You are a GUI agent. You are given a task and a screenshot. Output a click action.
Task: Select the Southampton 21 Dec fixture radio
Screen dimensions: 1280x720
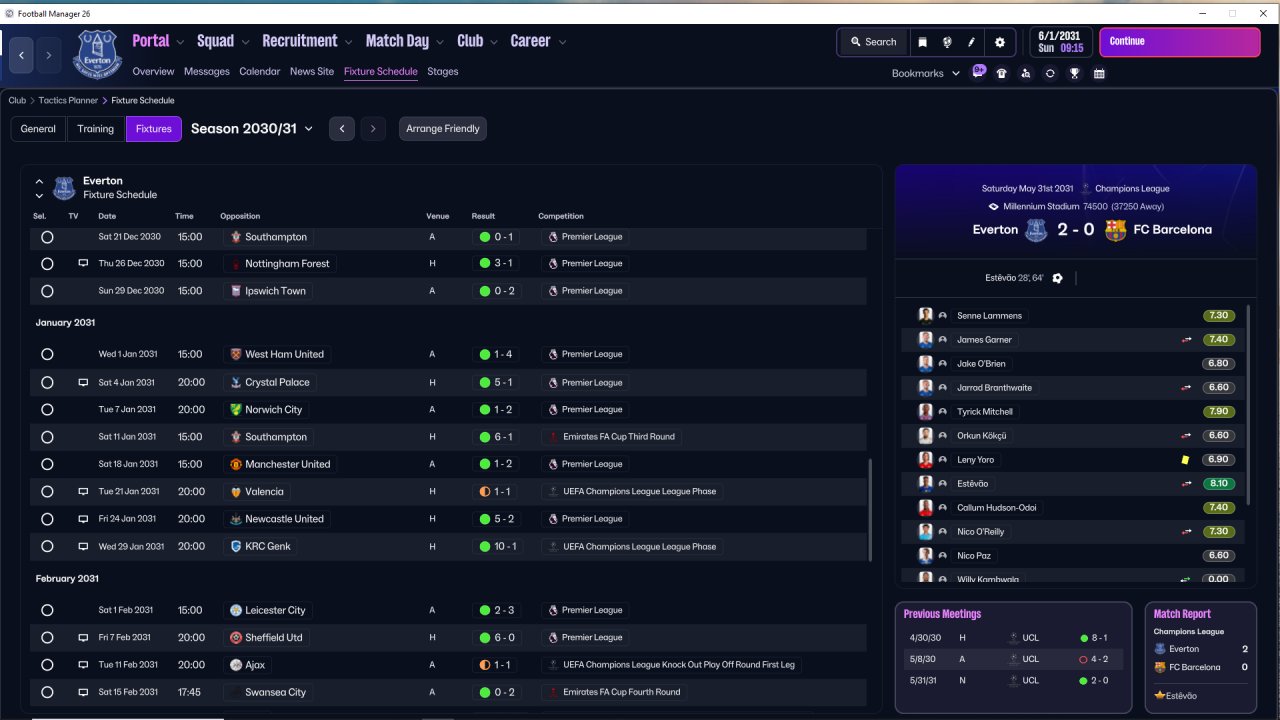point(47,237)
